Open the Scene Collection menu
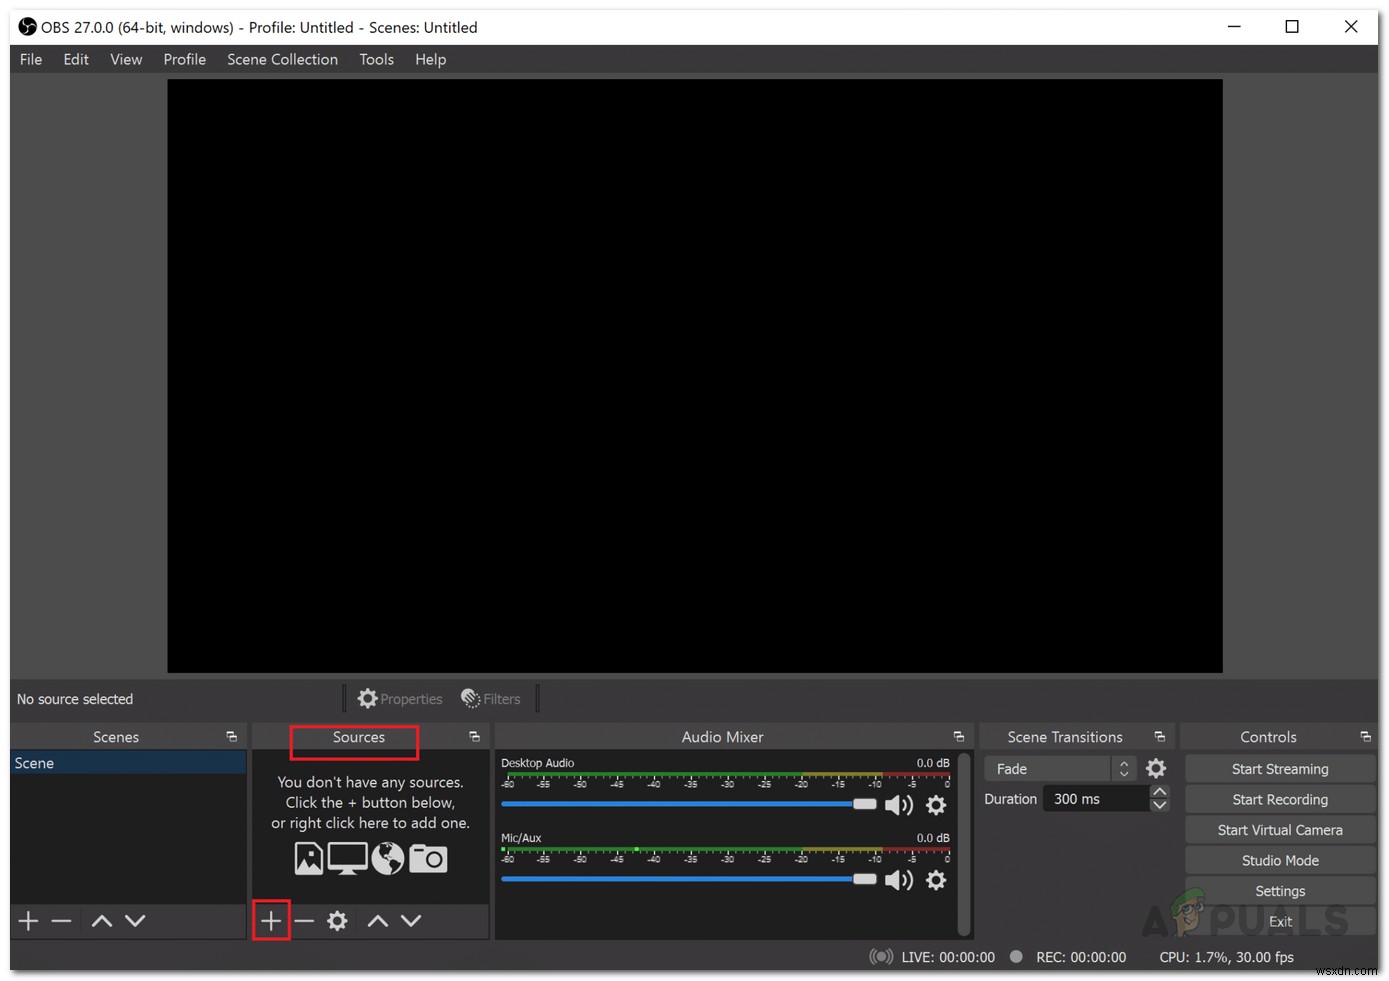 point(282,59)
